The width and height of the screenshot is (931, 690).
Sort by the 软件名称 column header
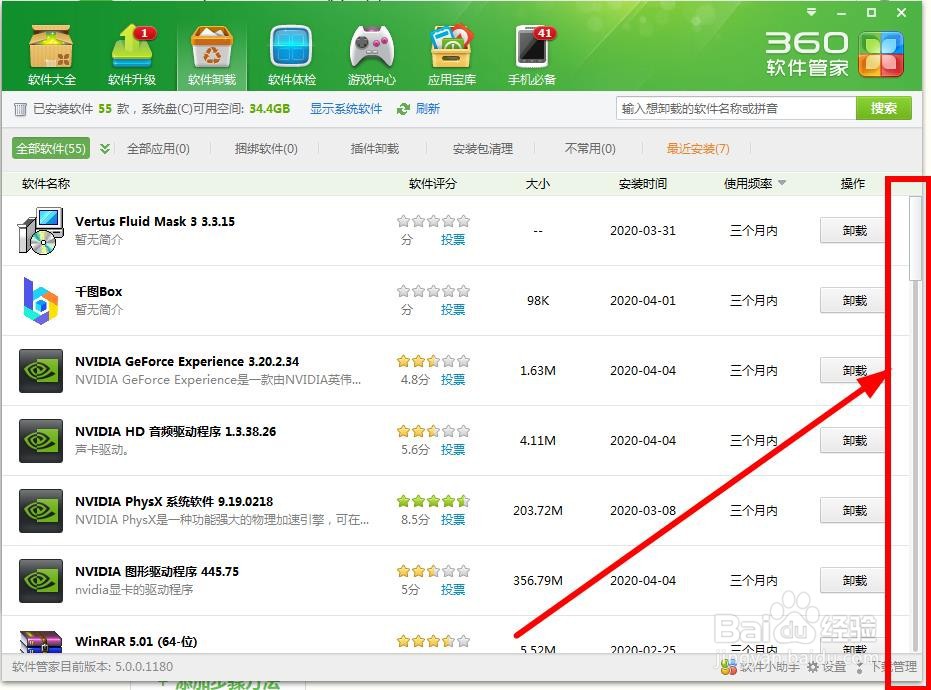pyautogui.click(x=46, y=183)
